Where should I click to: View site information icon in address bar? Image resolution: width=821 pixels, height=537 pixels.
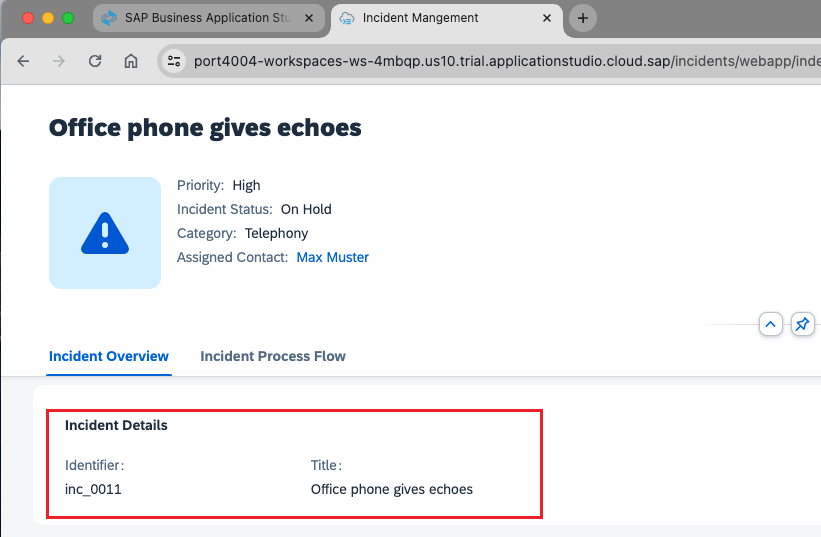174,61
